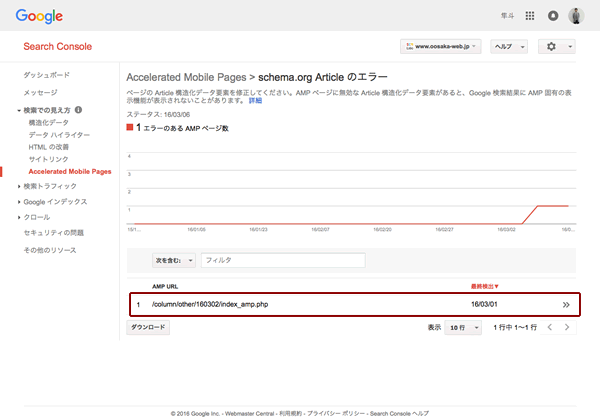Click 1 行中 1〜1 行 pagination text
The height and width of the screenshot is (420, 600).
(515, 327)
